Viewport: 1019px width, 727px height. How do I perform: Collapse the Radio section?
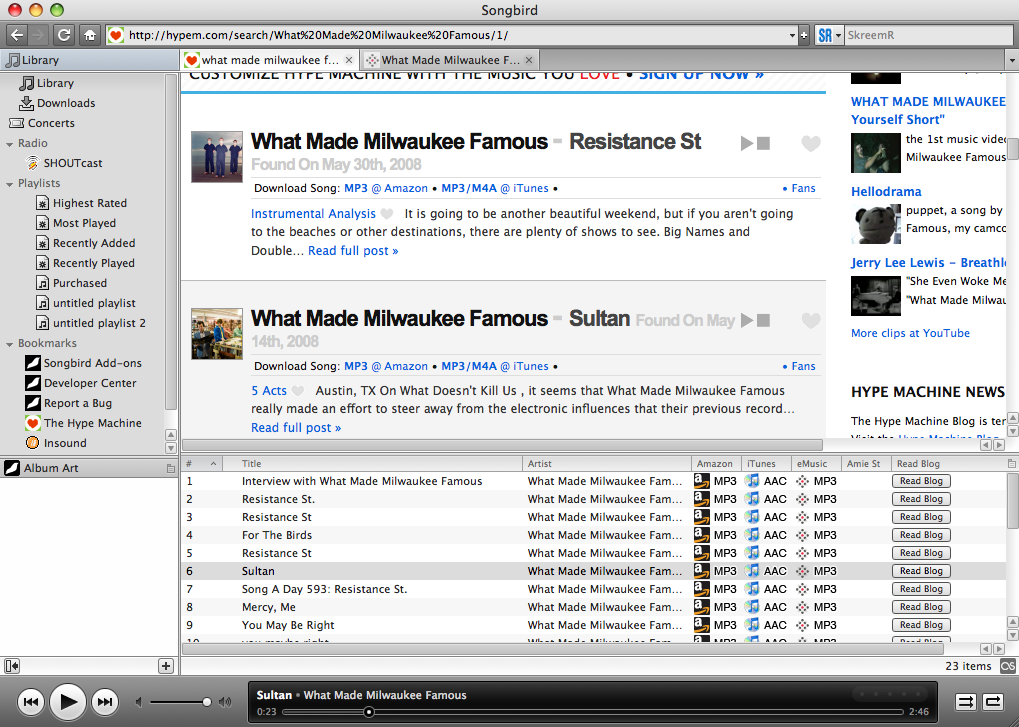tap(9, 144)
